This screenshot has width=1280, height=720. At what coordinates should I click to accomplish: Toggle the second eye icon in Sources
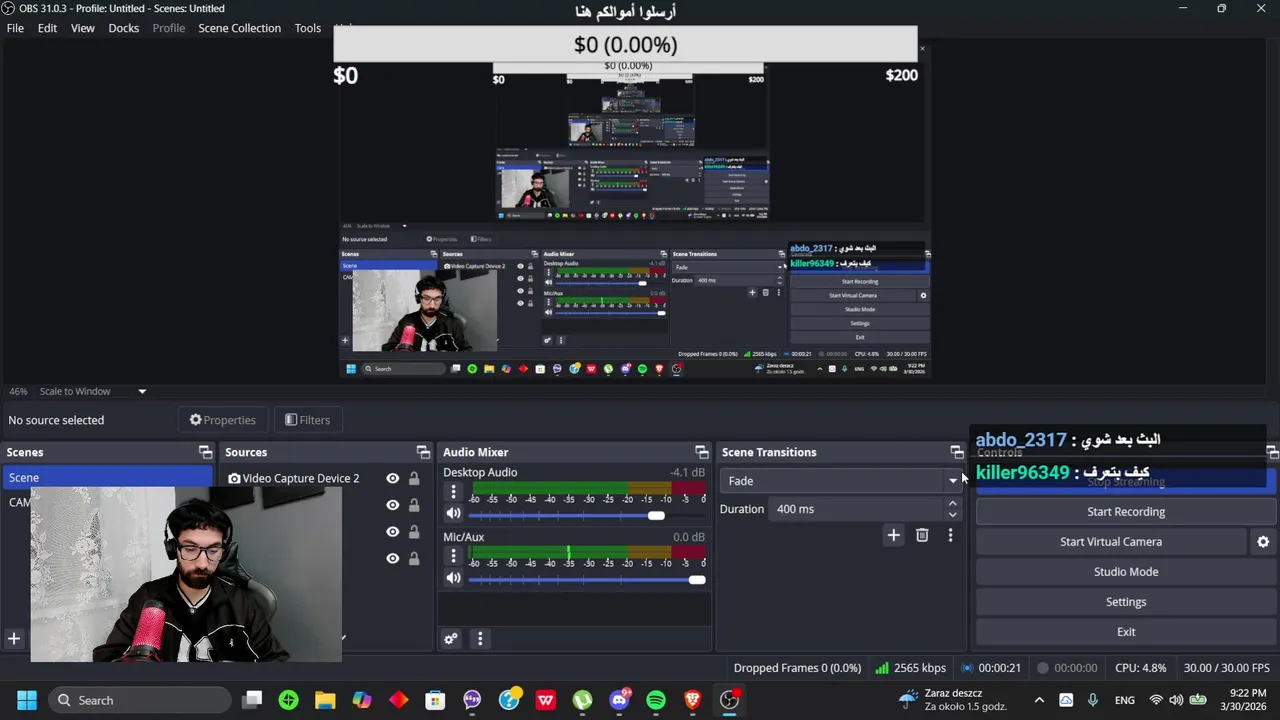(392, 505)
